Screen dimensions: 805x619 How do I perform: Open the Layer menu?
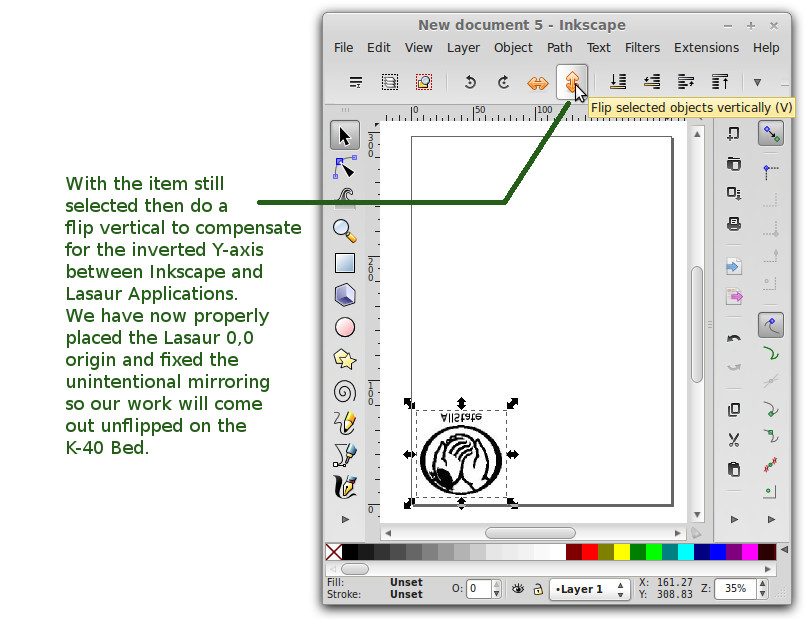coord(463,48)
